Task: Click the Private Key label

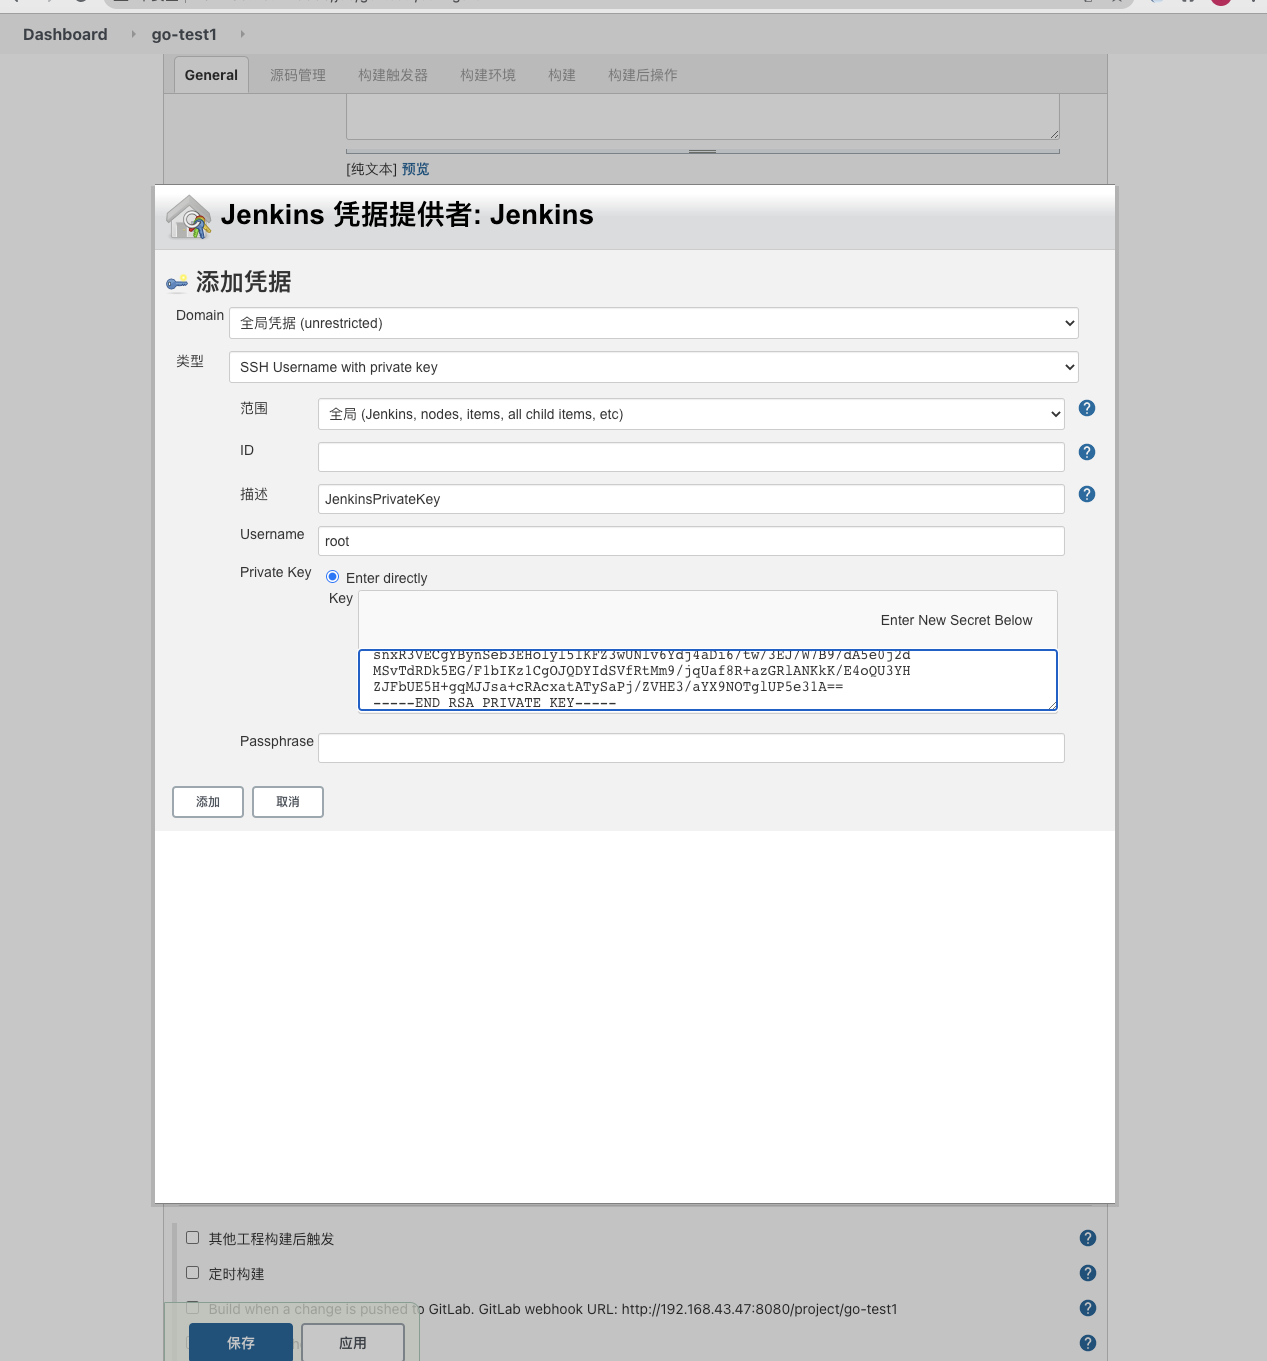Action: (275, 572)
